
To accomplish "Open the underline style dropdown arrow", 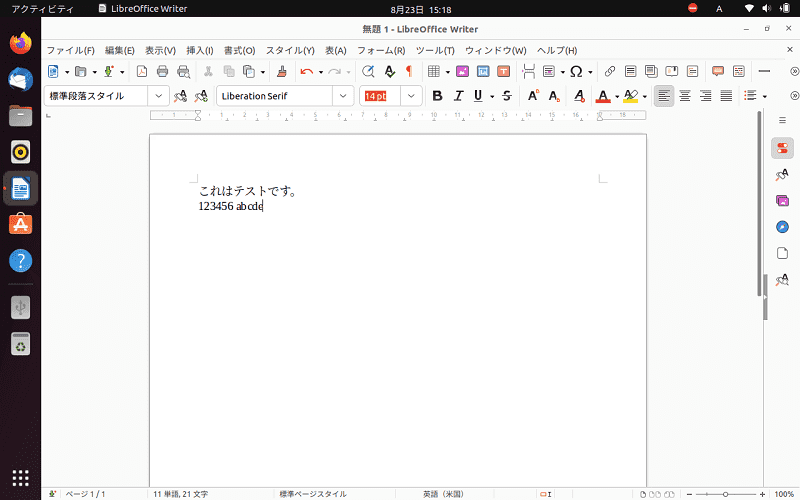I will pos(492,96).
